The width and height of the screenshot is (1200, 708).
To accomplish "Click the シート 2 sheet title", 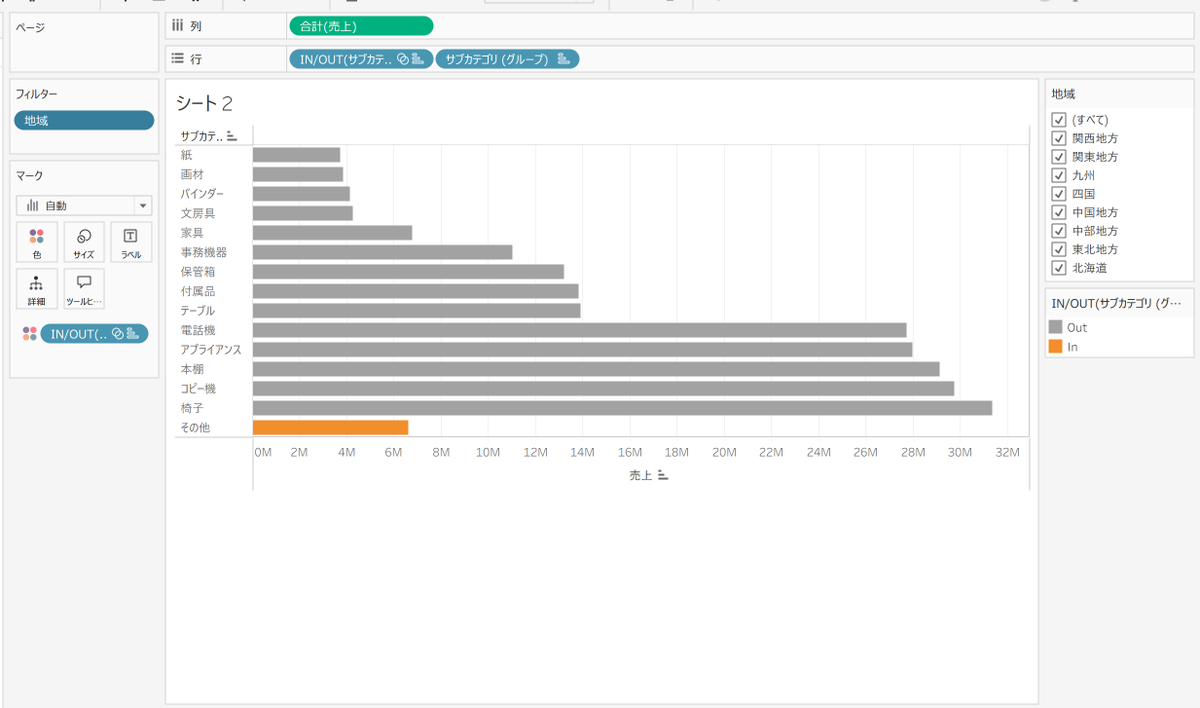I will [204, 103].
